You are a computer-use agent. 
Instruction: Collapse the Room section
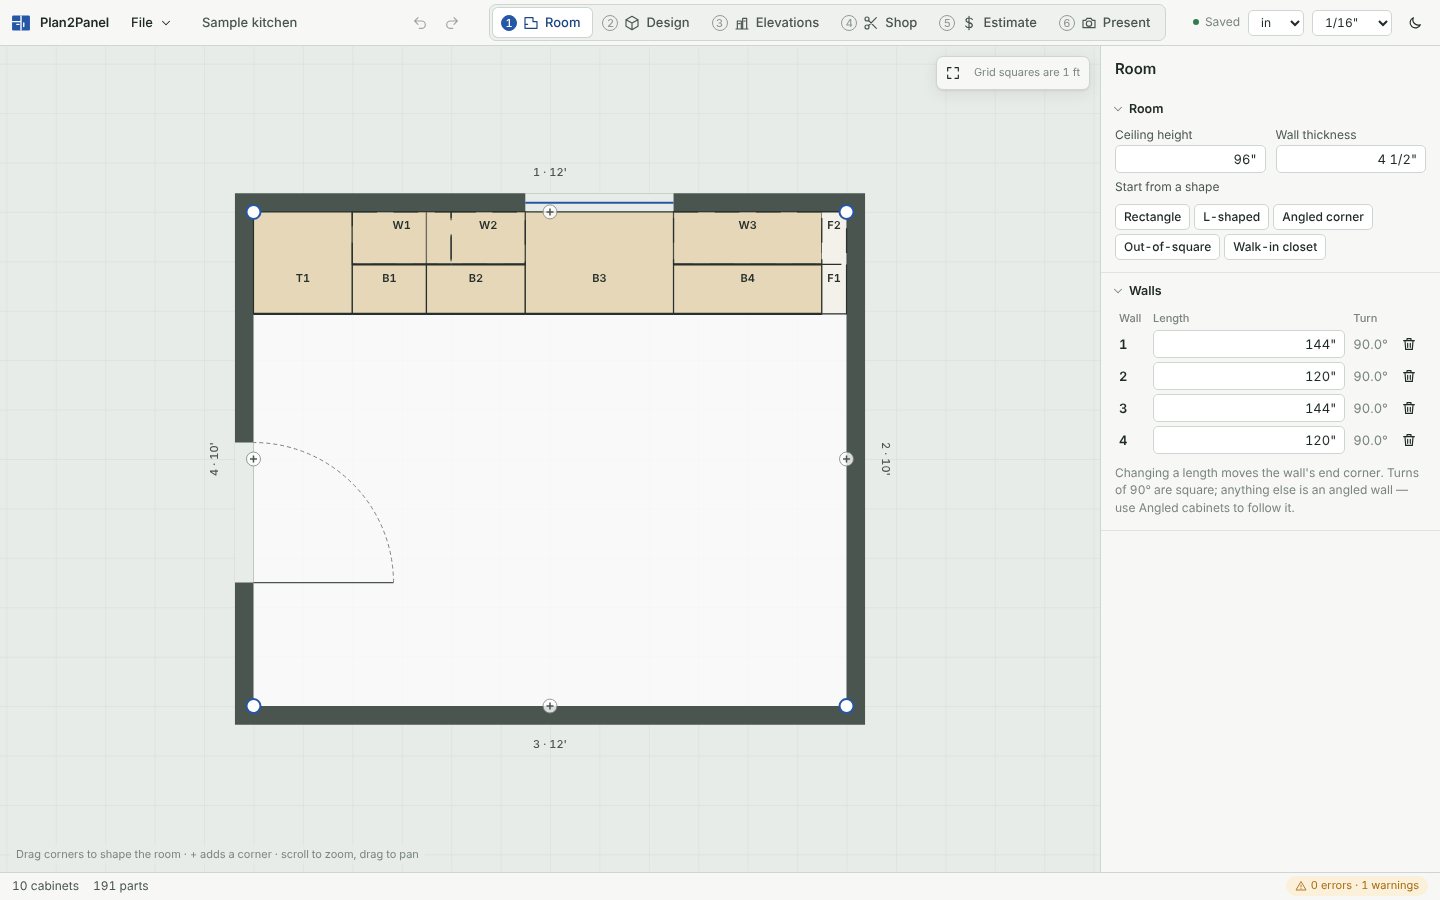[1139, 109]
